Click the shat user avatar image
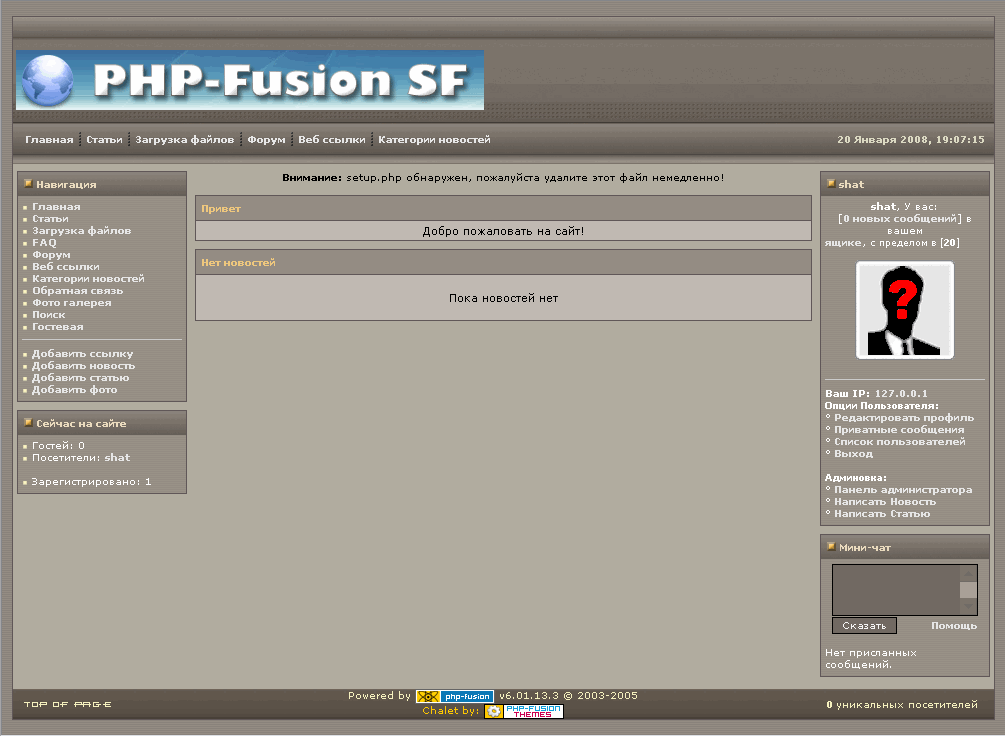The height and width of the screenshot is (736, 1005). pos(904,310)
